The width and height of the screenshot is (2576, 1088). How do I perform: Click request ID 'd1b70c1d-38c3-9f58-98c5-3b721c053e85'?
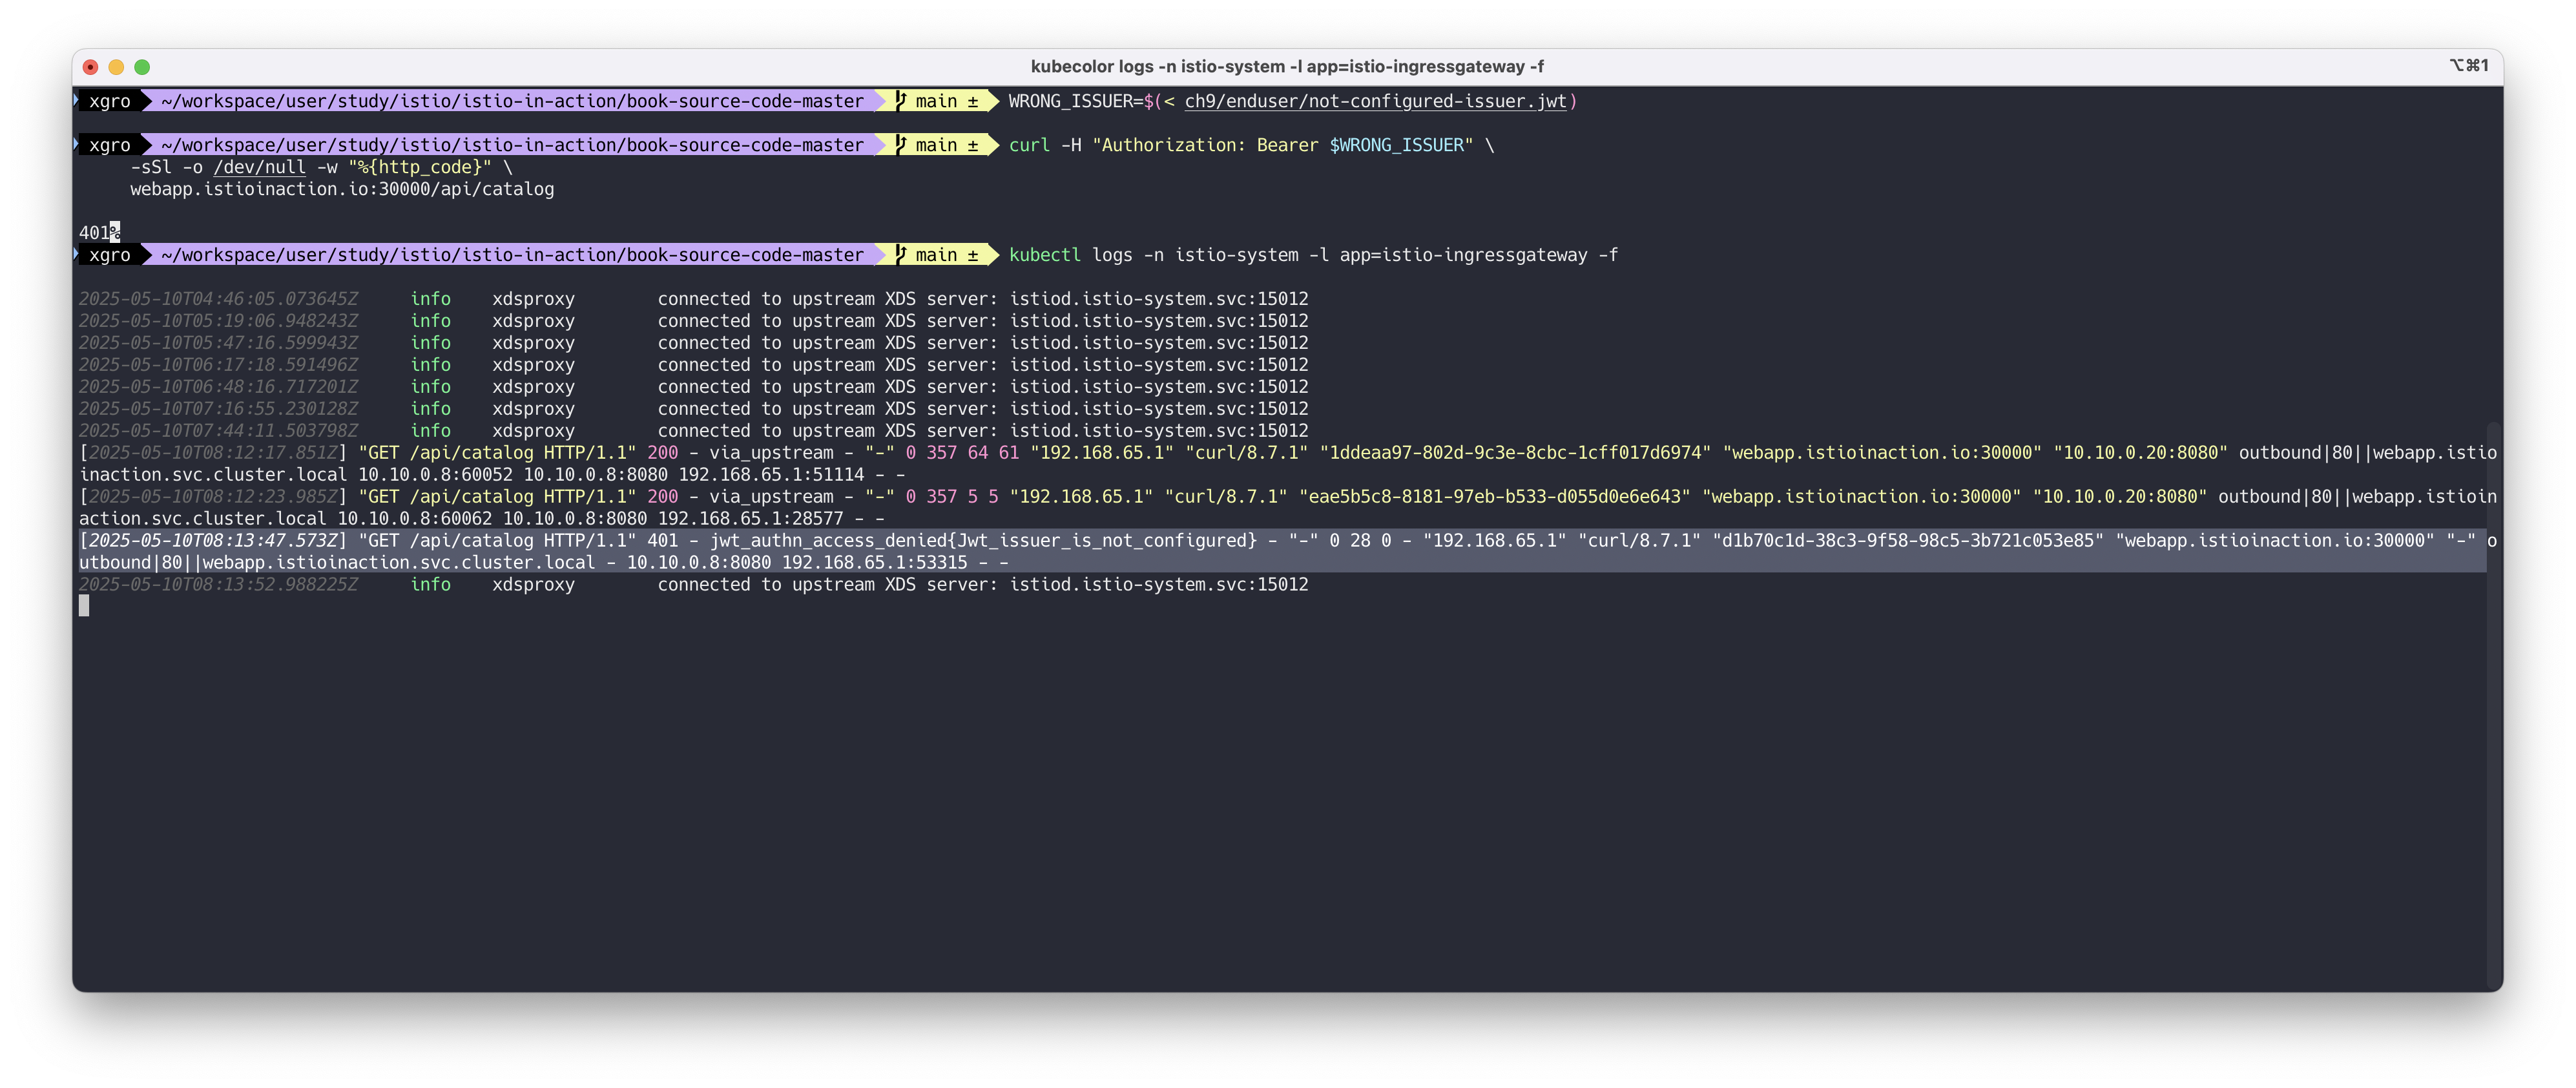click(x=1907, y=541)
